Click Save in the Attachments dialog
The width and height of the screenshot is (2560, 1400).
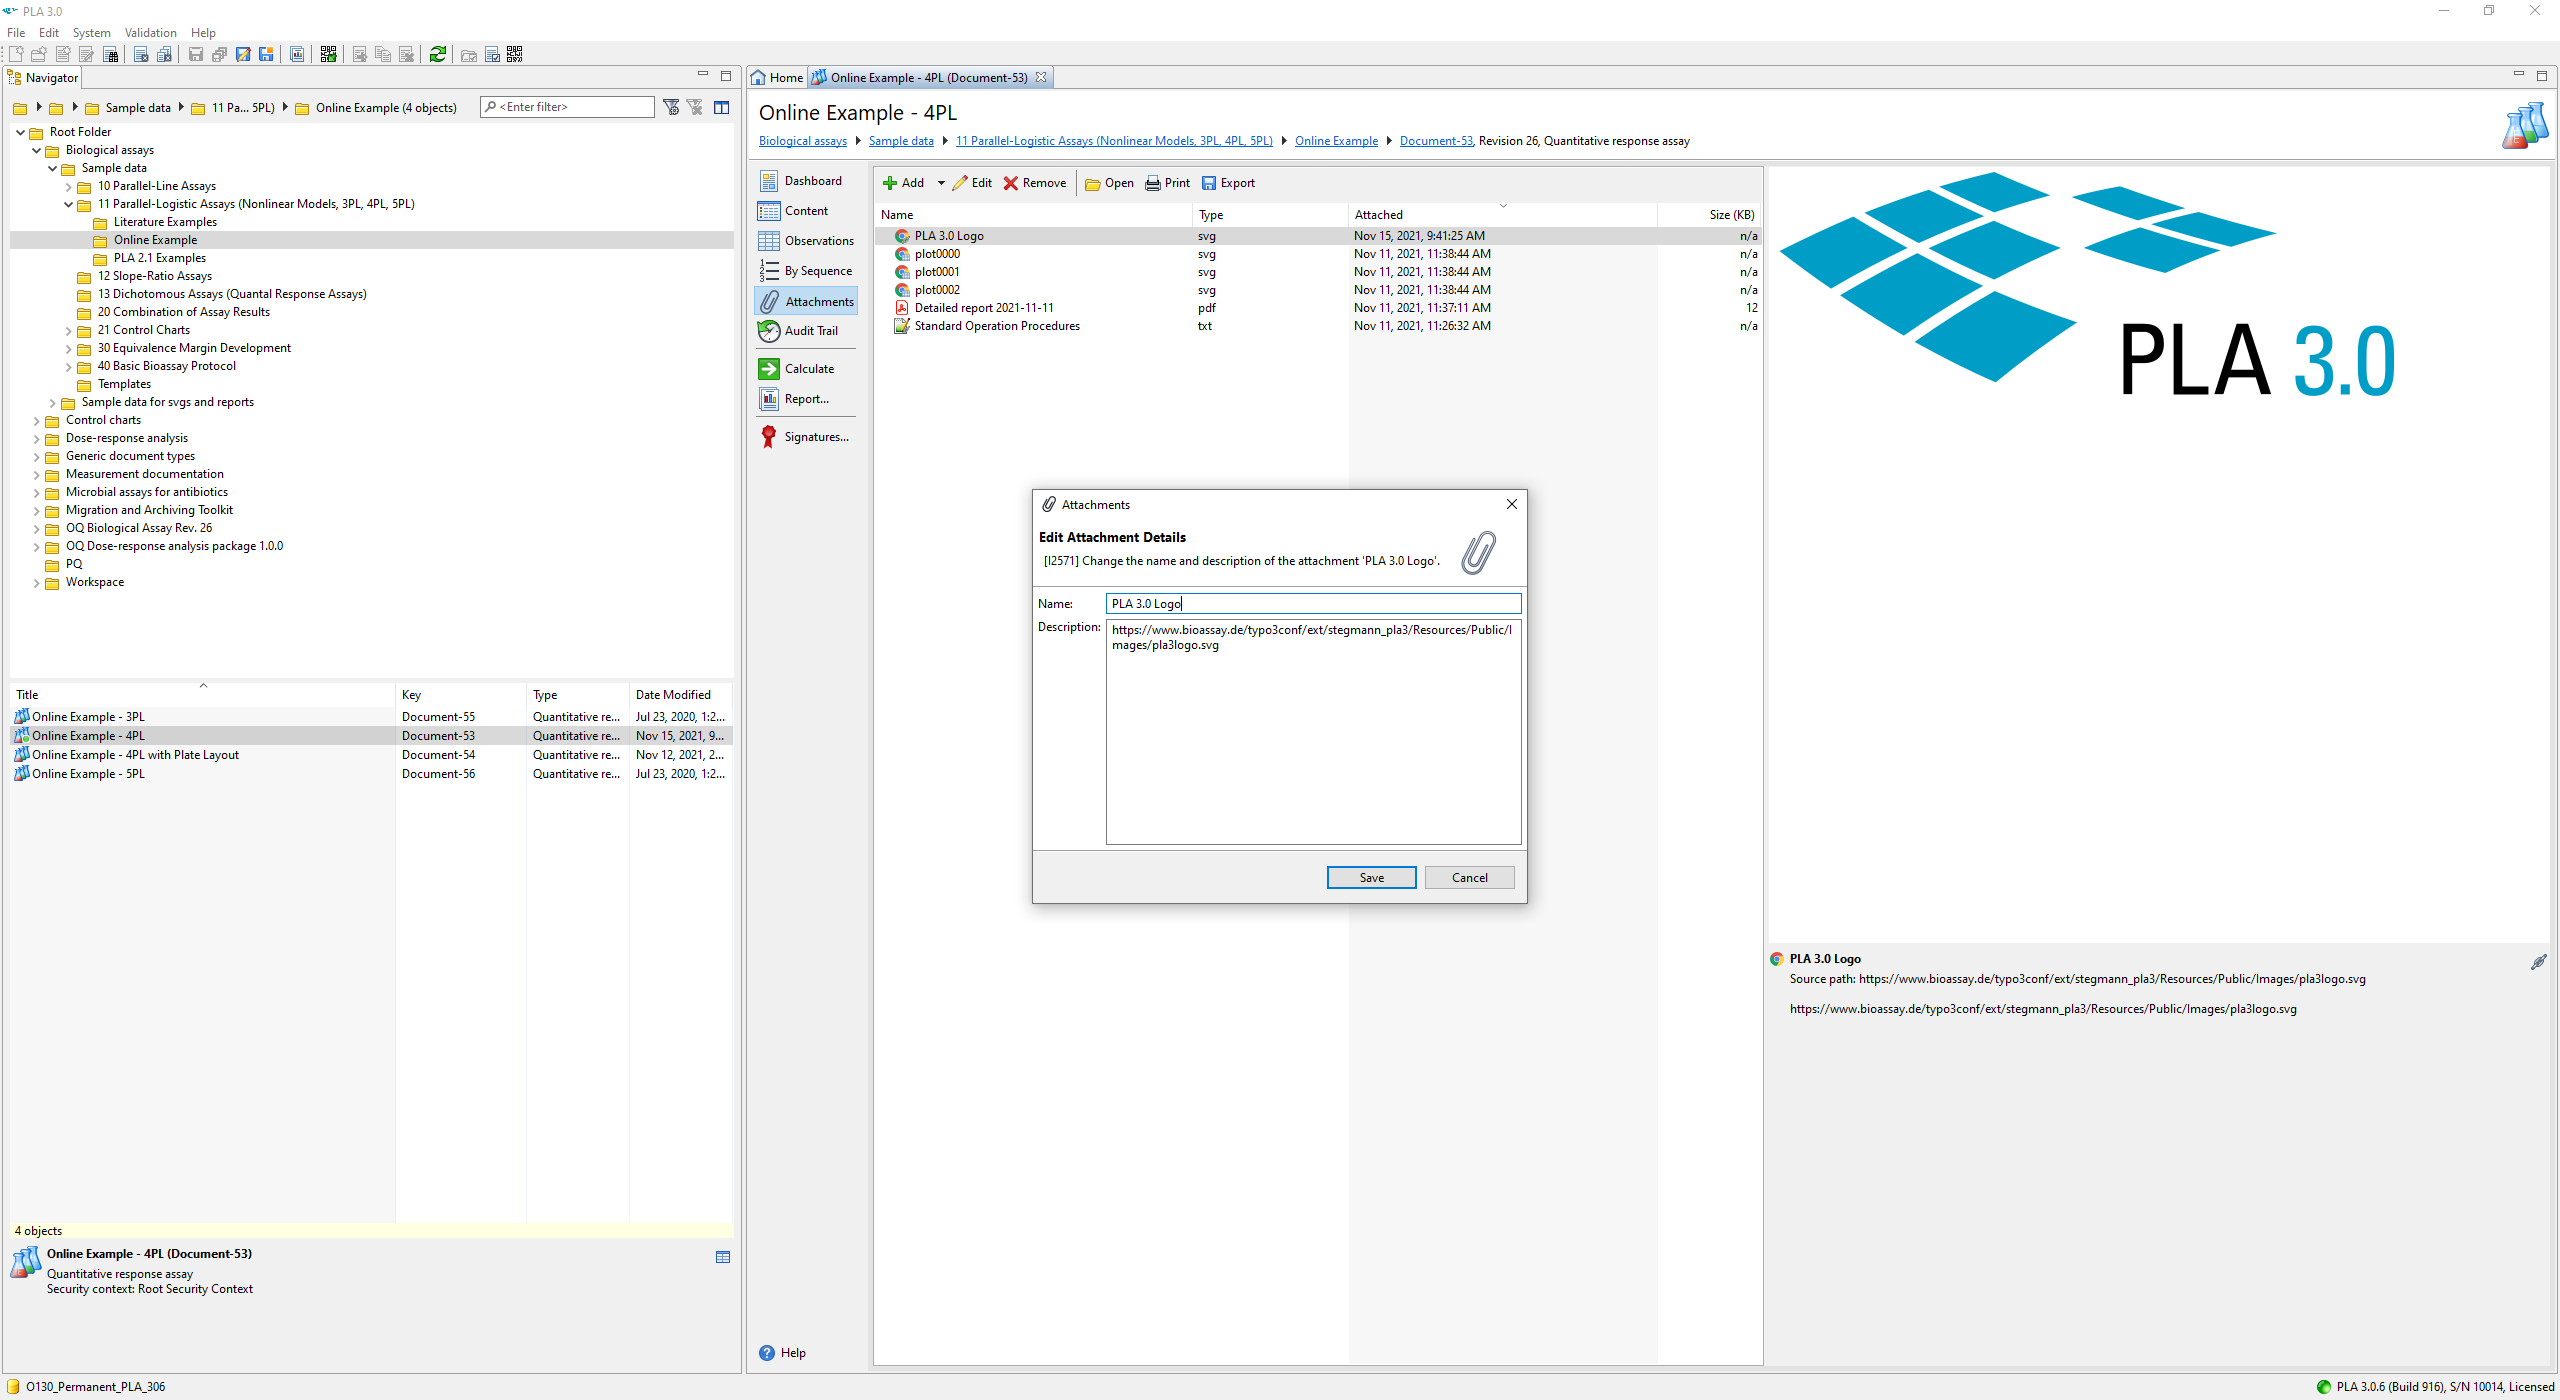coord(1371,877)
